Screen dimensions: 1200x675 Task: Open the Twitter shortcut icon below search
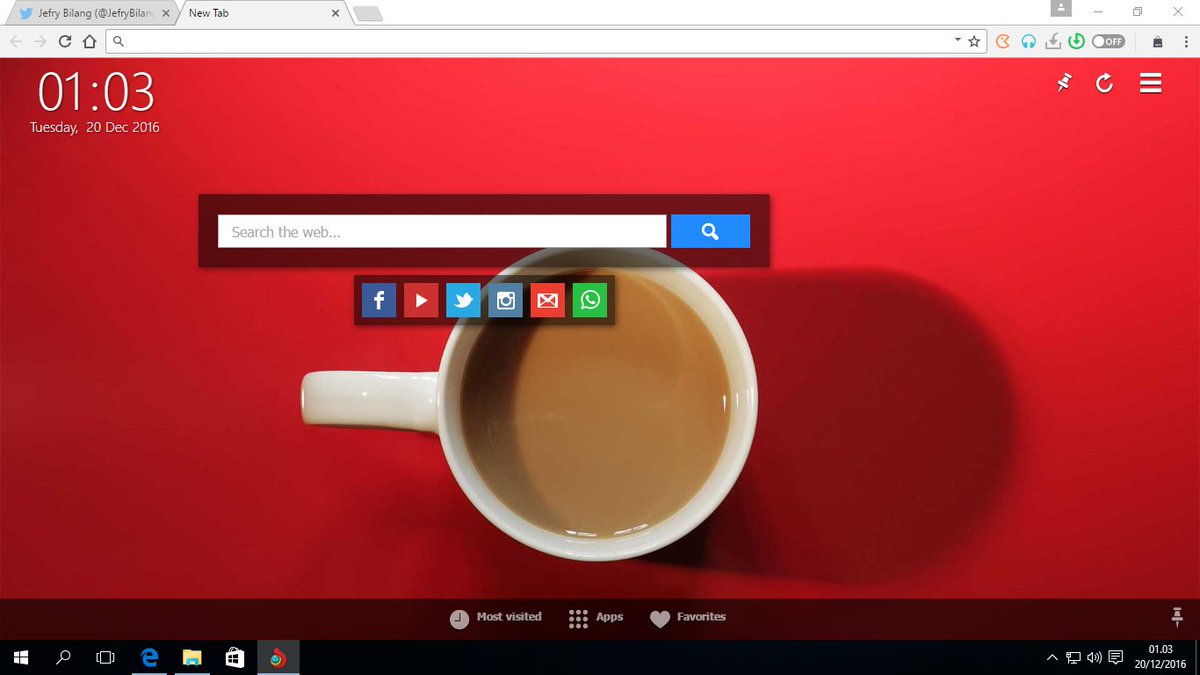click(x=463, y=300)
